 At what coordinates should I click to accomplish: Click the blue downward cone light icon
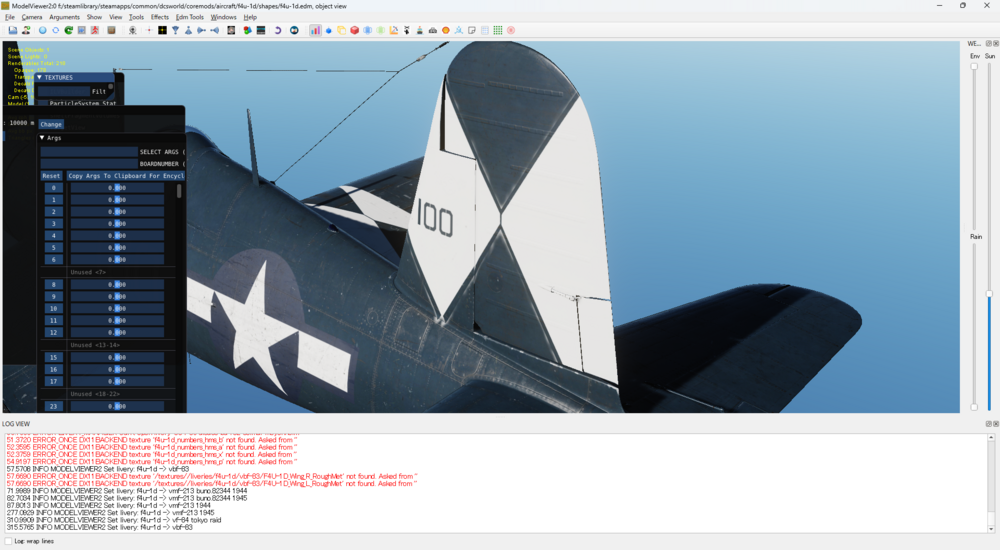tap(175, 30)
